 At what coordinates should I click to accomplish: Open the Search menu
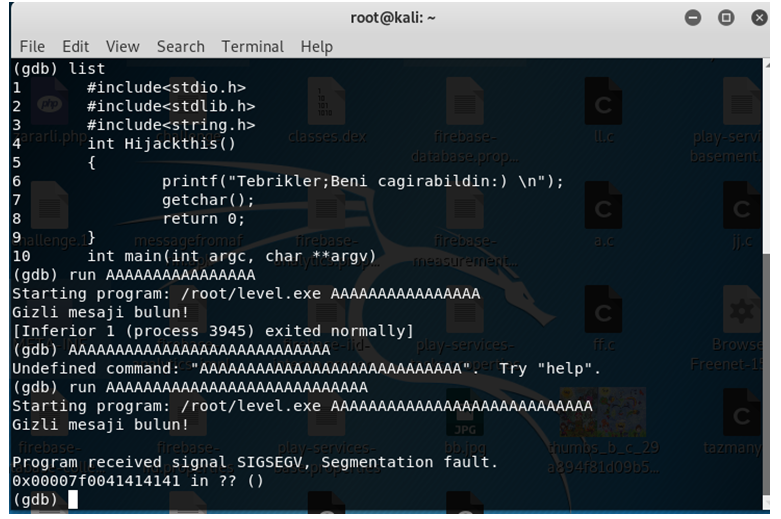click(x=180, y=46)
